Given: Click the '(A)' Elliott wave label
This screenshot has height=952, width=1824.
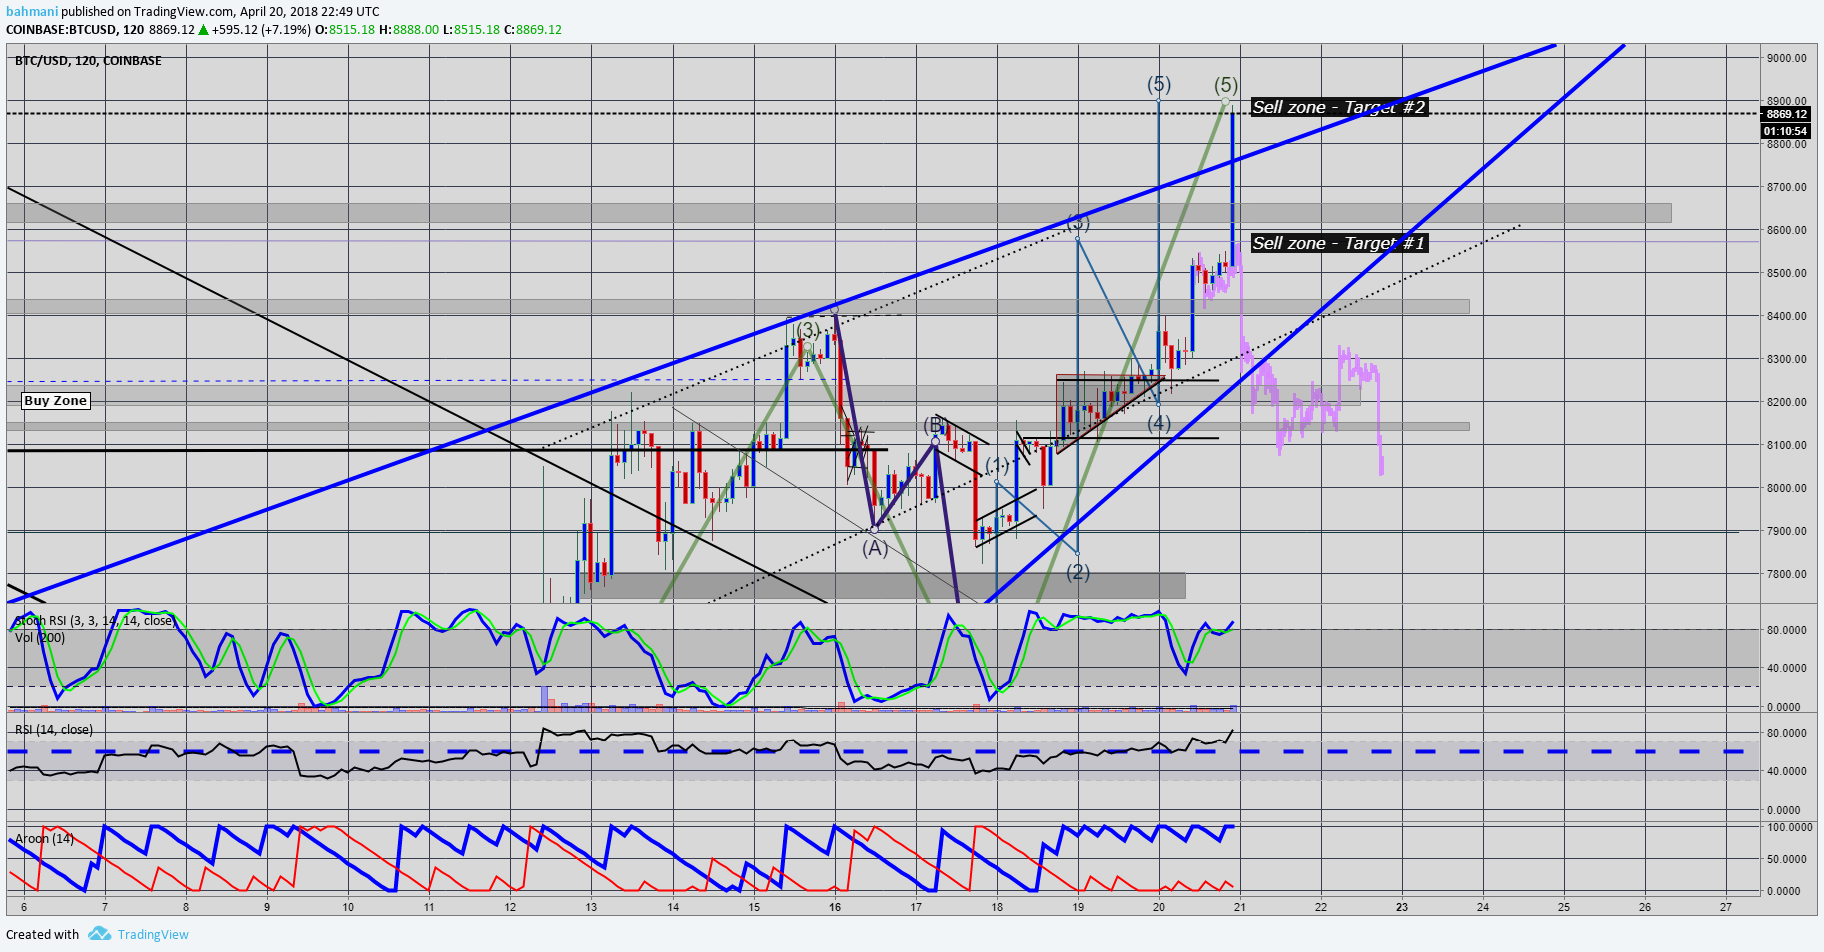Looking at the screenshot, I should coord(875,548).
